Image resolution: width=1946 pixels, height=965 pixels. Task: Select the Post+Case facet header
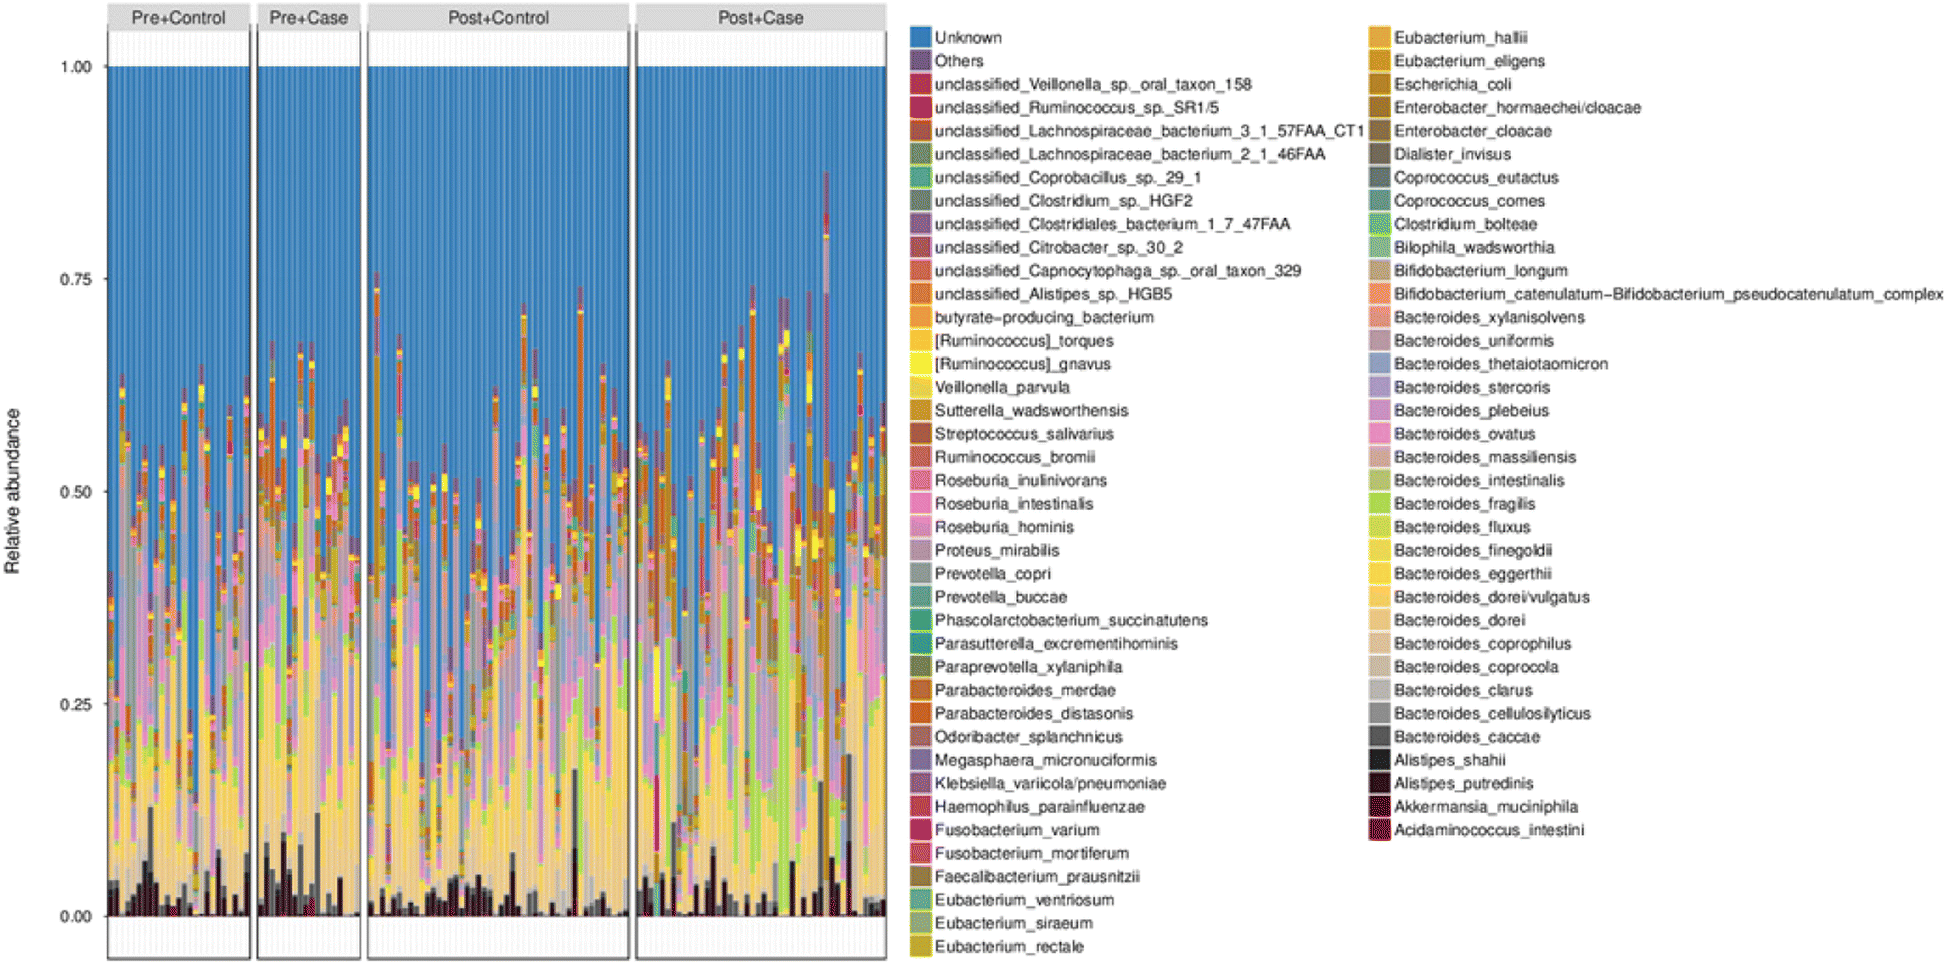coord(761,17)
